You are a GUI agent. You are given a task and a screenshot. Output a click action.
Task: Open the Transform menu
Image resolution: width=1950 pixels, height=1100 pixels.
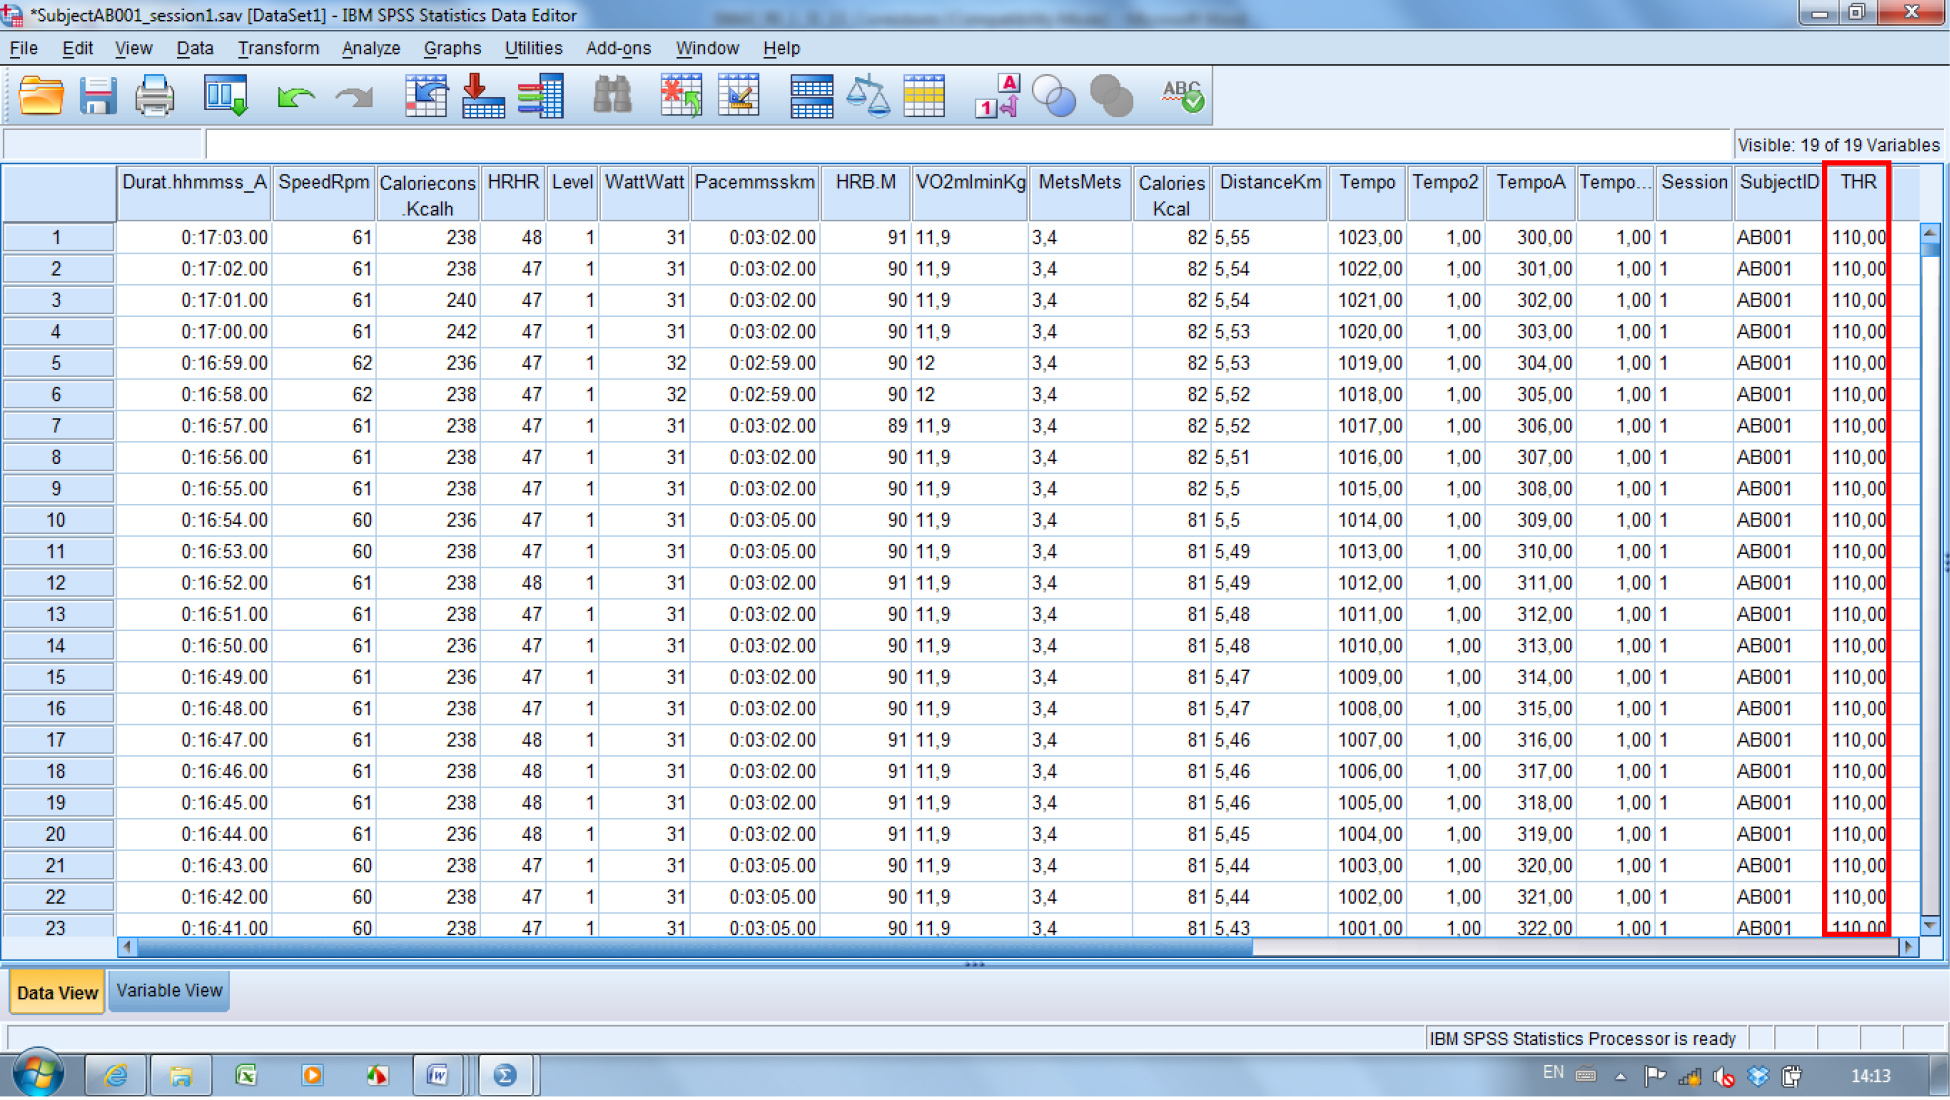coord(278,48)
